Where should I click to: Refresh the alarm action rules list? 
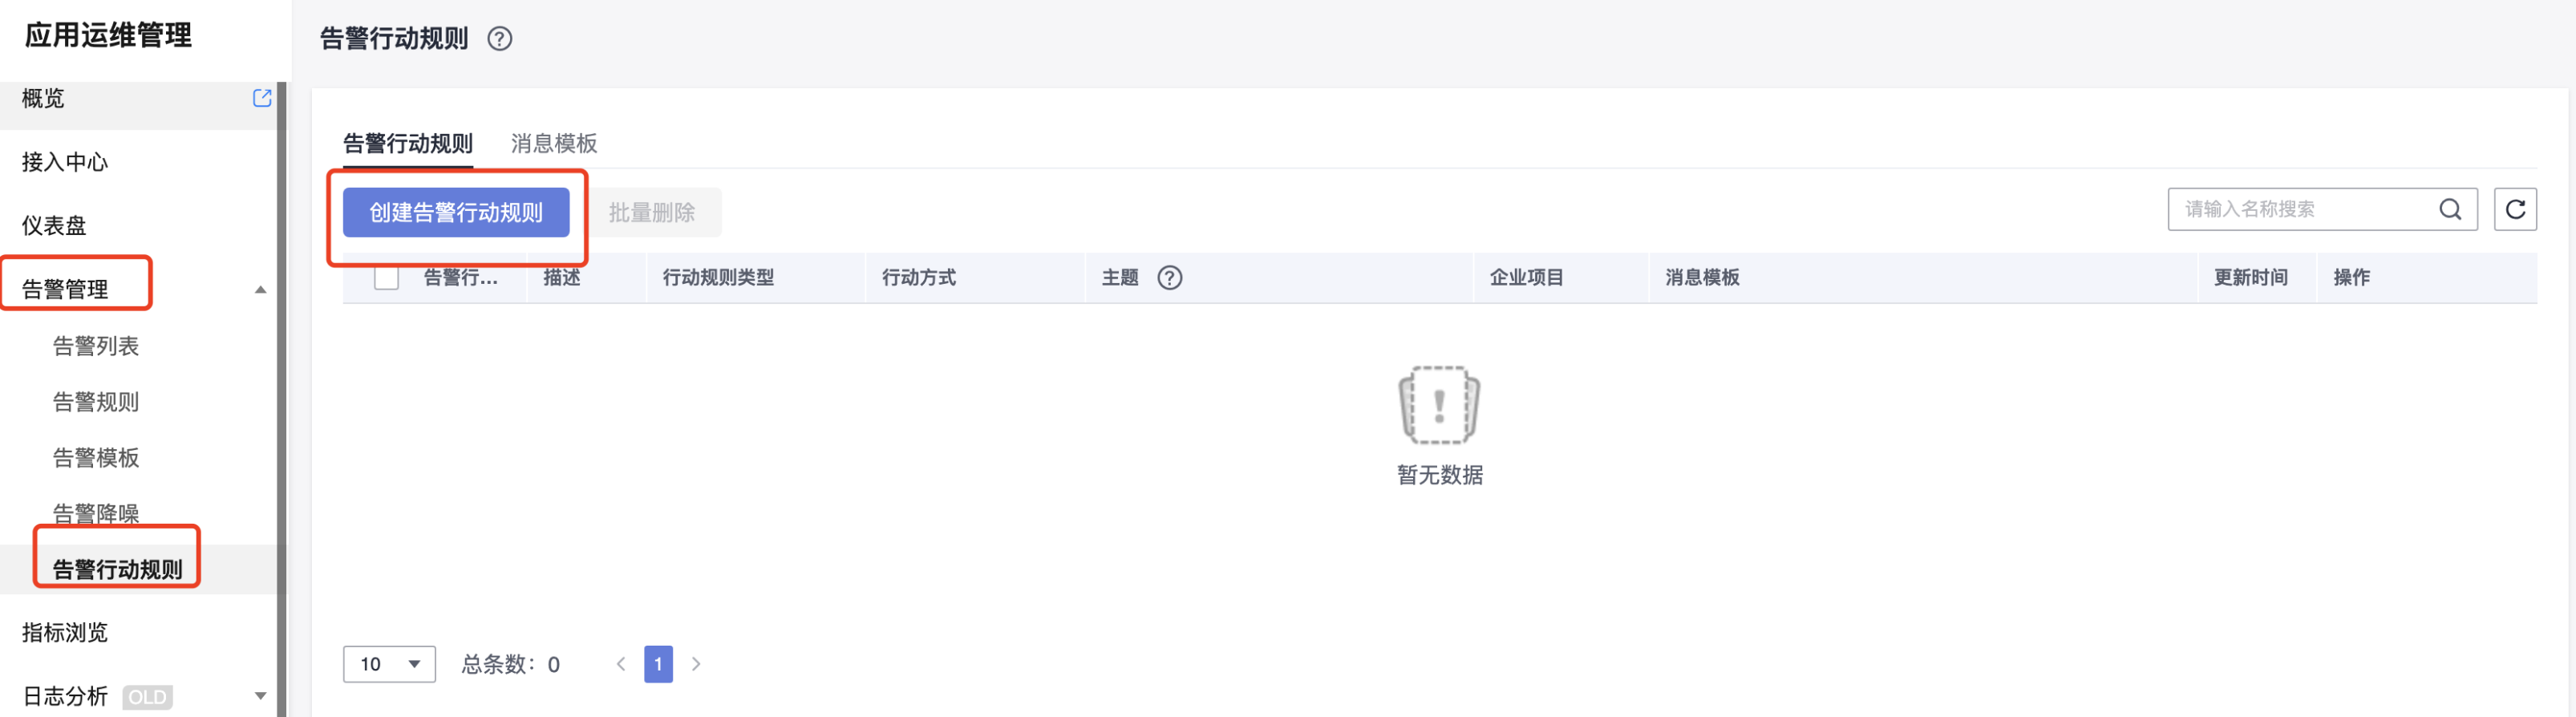(2514, 209)
